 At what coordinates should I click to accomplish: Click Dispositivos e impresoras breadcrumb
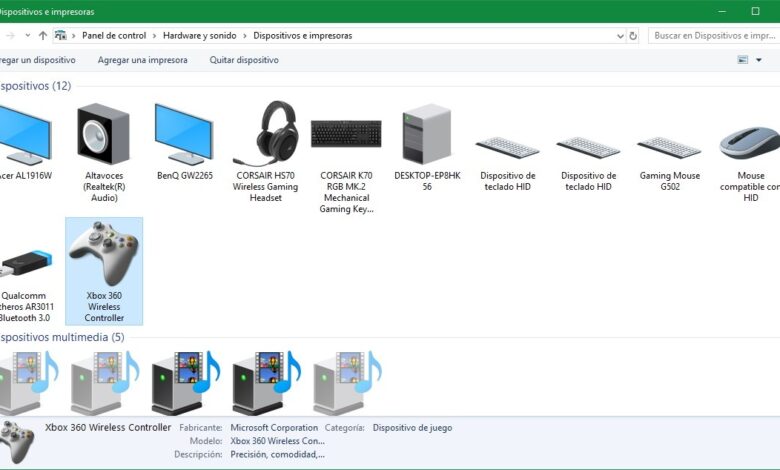(x=302, y=36)
